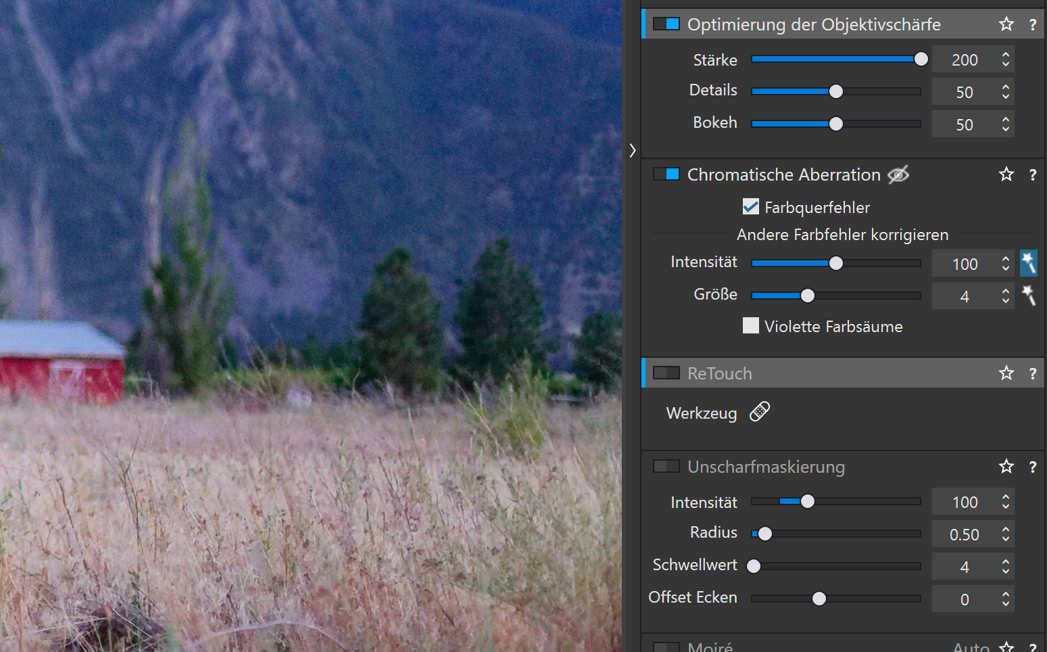1047x652 pixels.
Task: Click the ReTouch repair tool bandage icon
Action: tap(760, 412)
